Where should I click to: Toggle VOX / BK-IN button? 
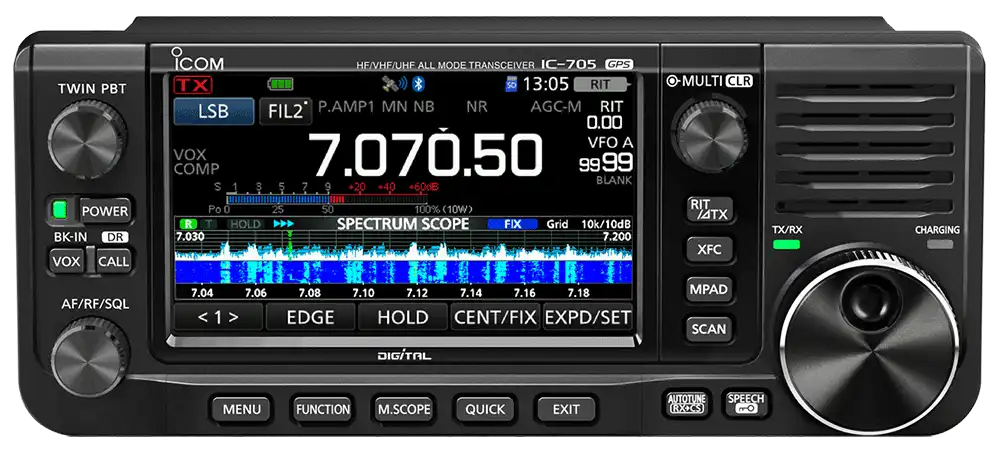pyautogui.click(x=66, y=261)
